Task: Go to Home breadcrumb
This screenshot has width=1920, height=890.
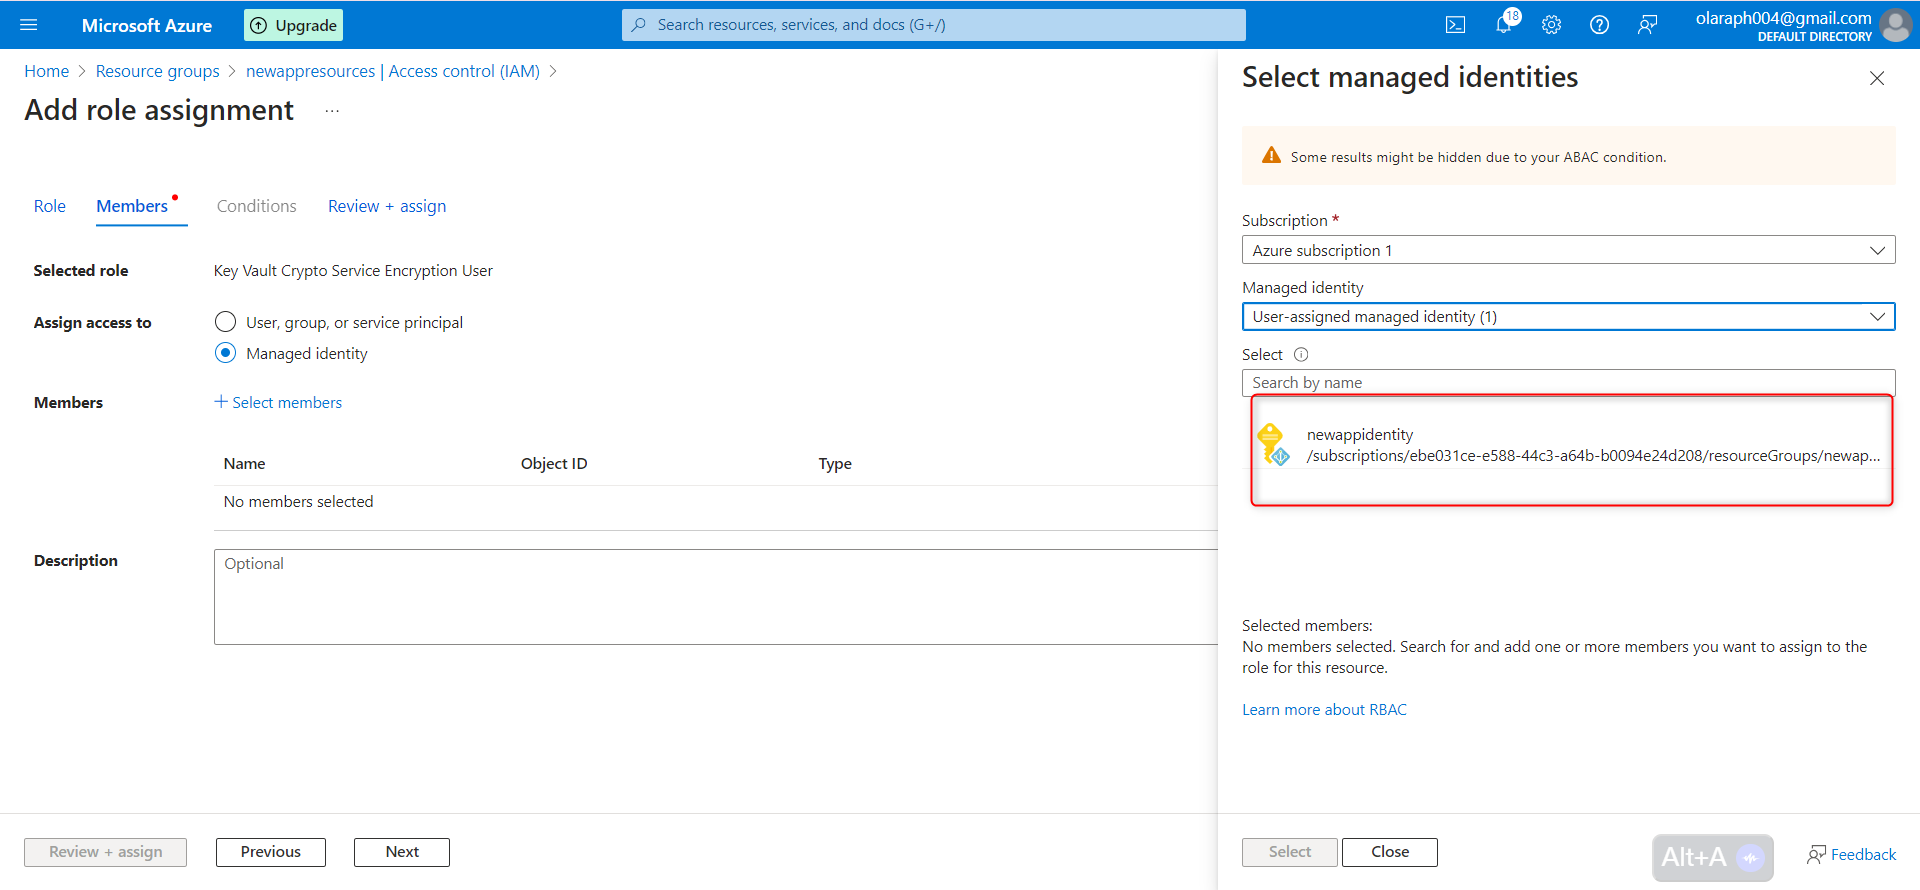Action: [47, 71]
